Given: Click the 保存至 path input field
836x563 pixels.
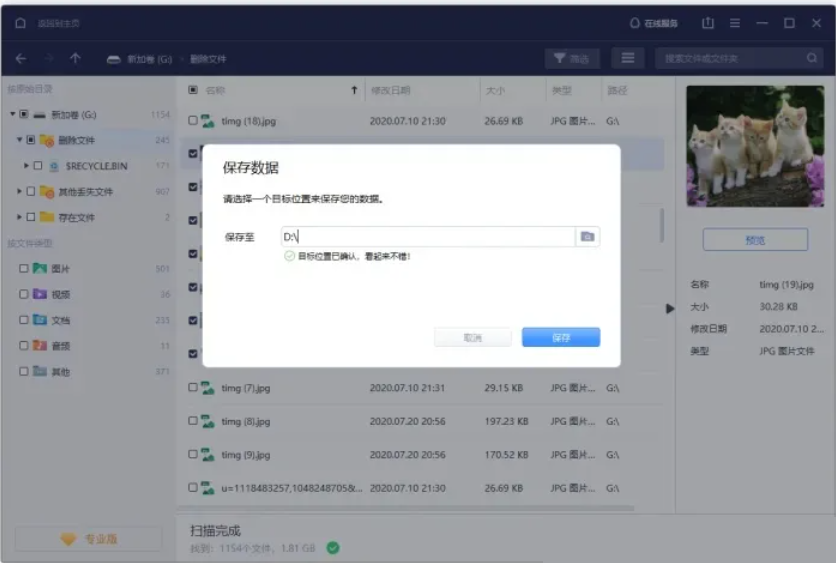Looking at the screenshot, I should (427, 237).
